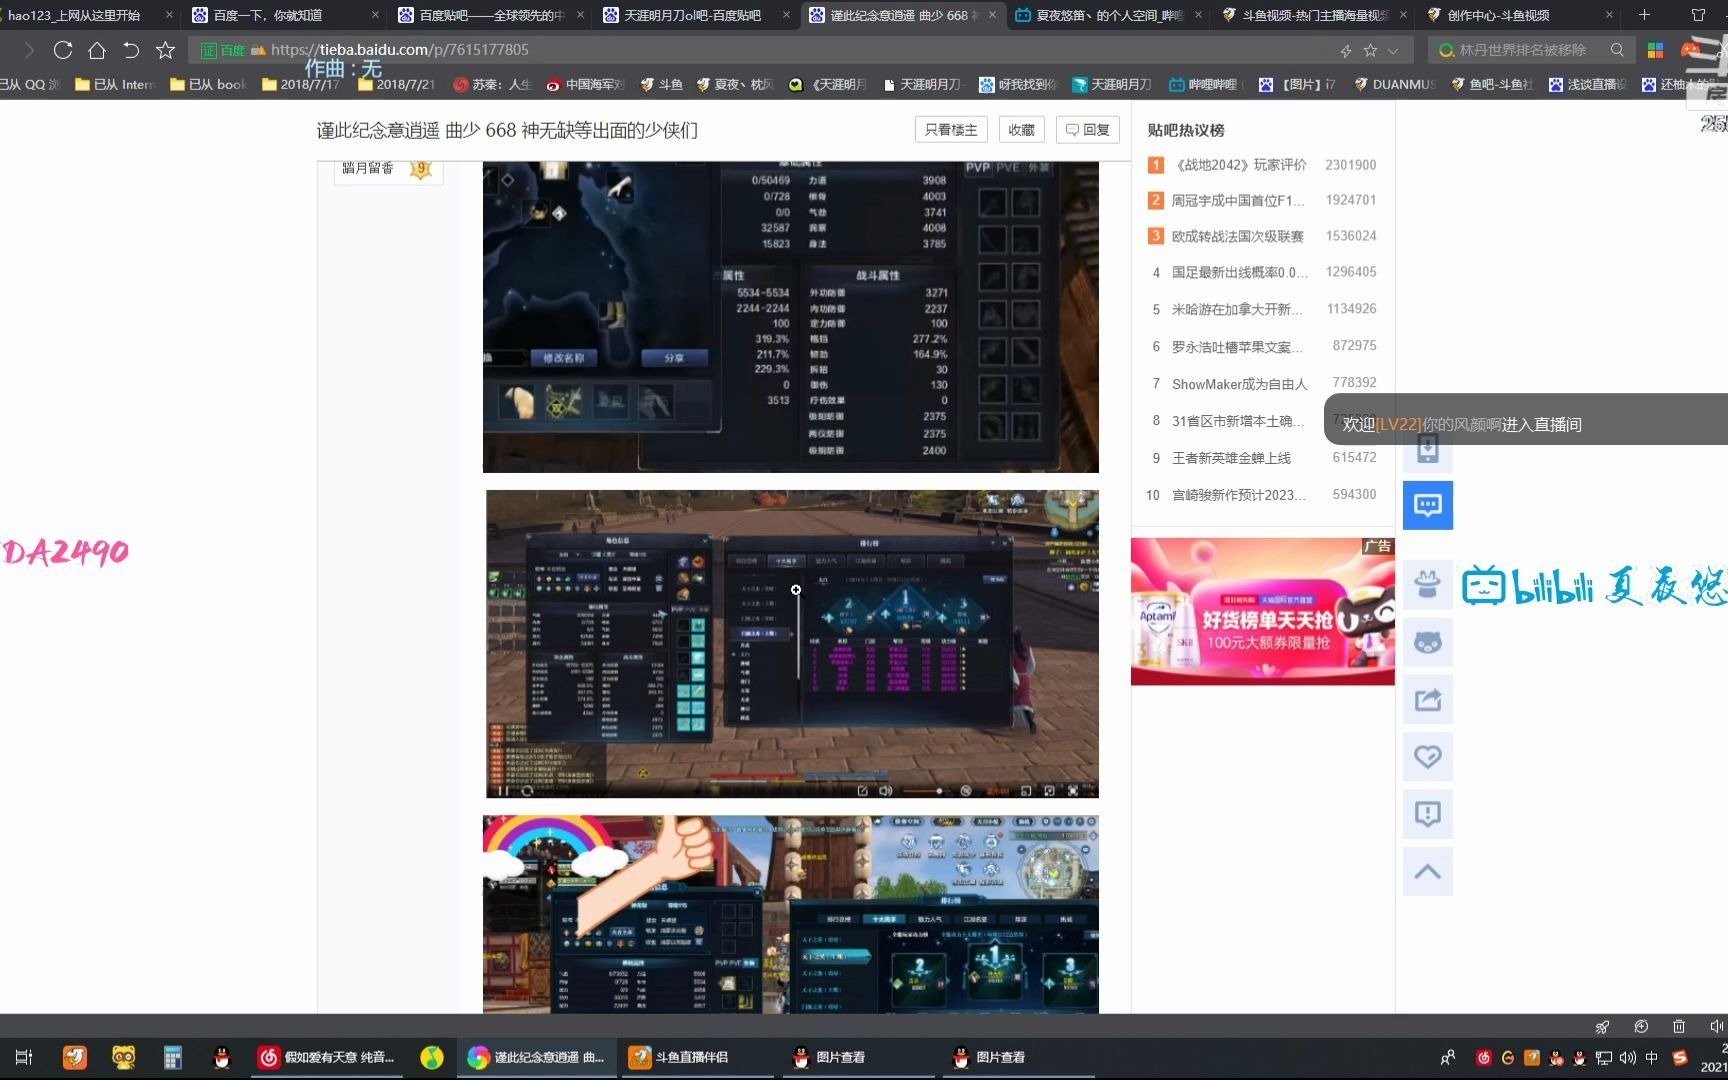Click the heart favorite sidebar icon

[x=1428, y=757]
